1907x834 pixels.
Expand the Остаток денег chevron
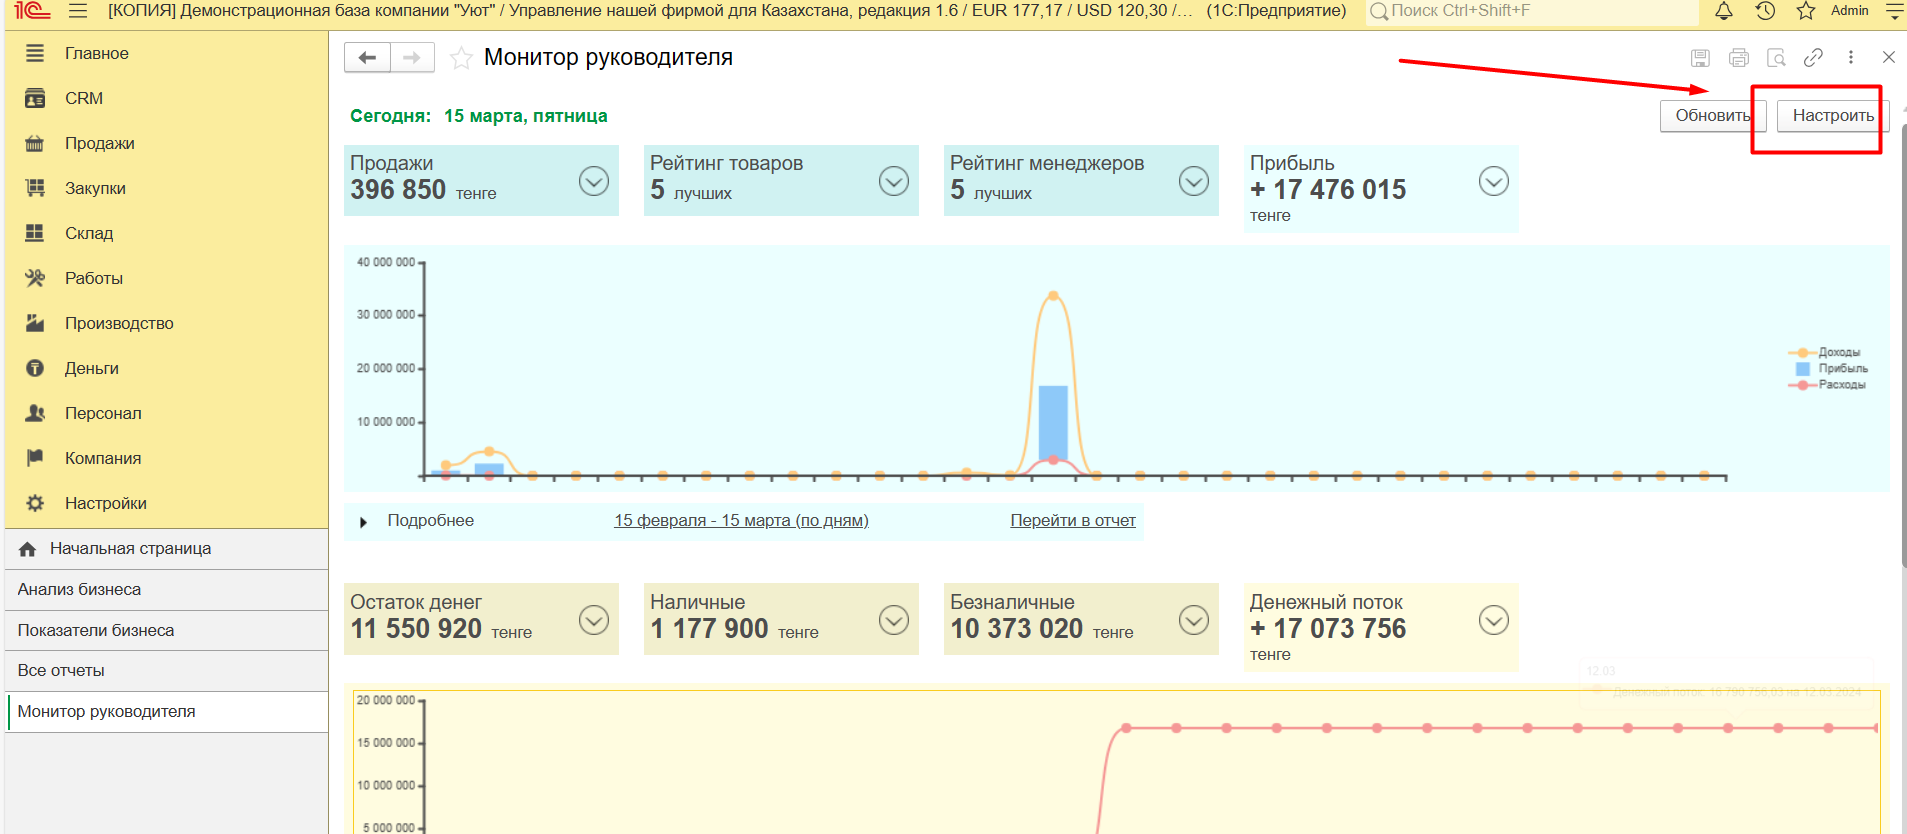[594, 620]
